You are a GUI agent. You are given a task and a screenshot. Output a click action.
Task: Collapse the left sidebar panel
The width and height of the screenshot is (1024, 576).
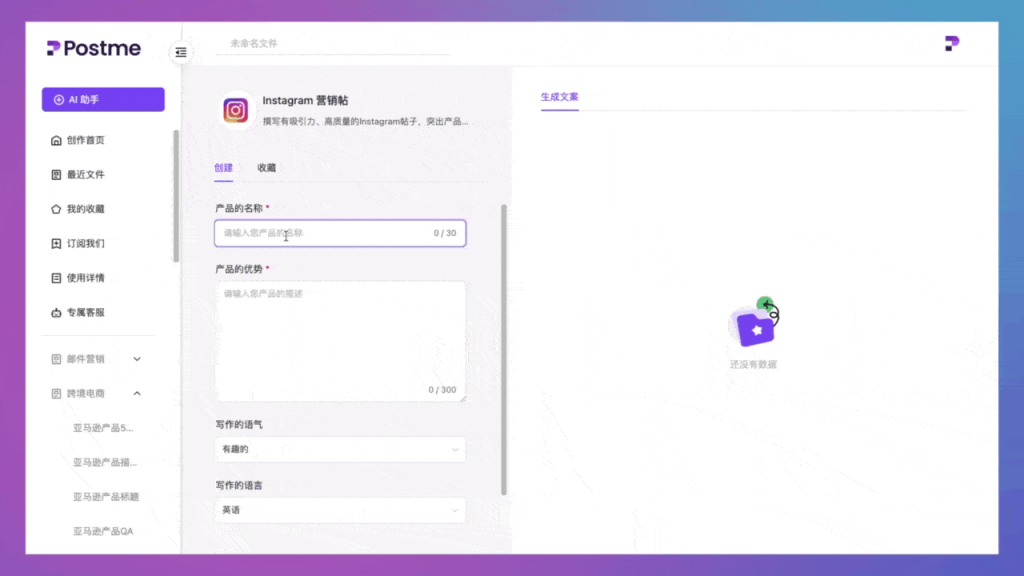(x=181, y=53)
